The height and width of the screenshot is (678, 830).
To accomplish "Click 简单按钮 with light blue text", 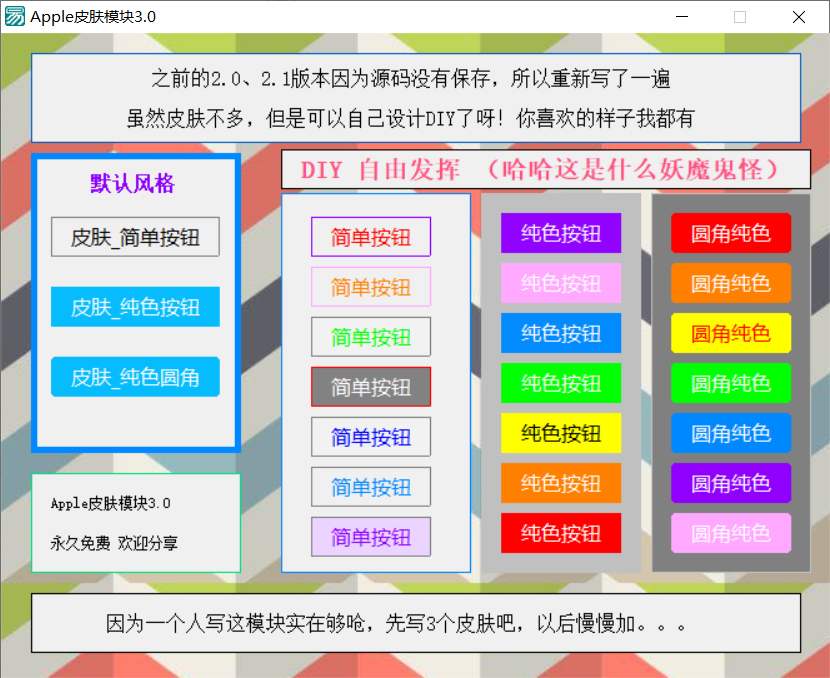I will tap(371, 487).
